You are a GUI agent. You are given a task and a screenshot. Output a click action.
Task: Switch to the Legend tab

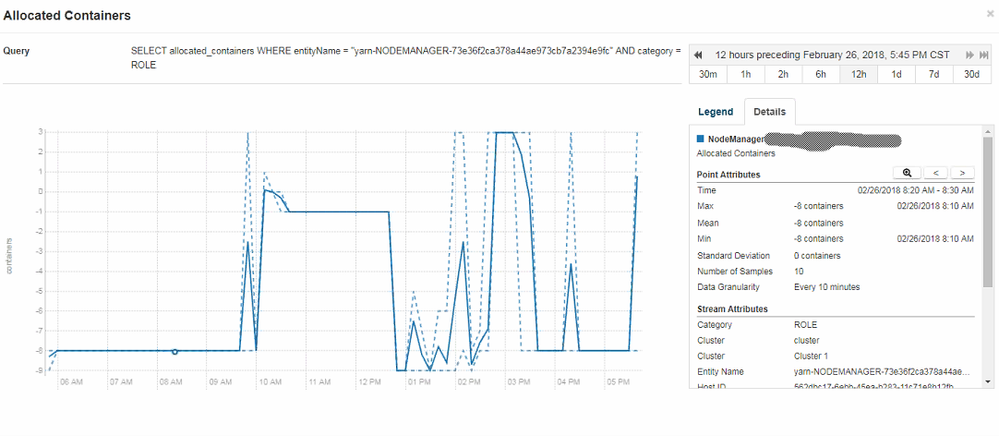(715, 112)
